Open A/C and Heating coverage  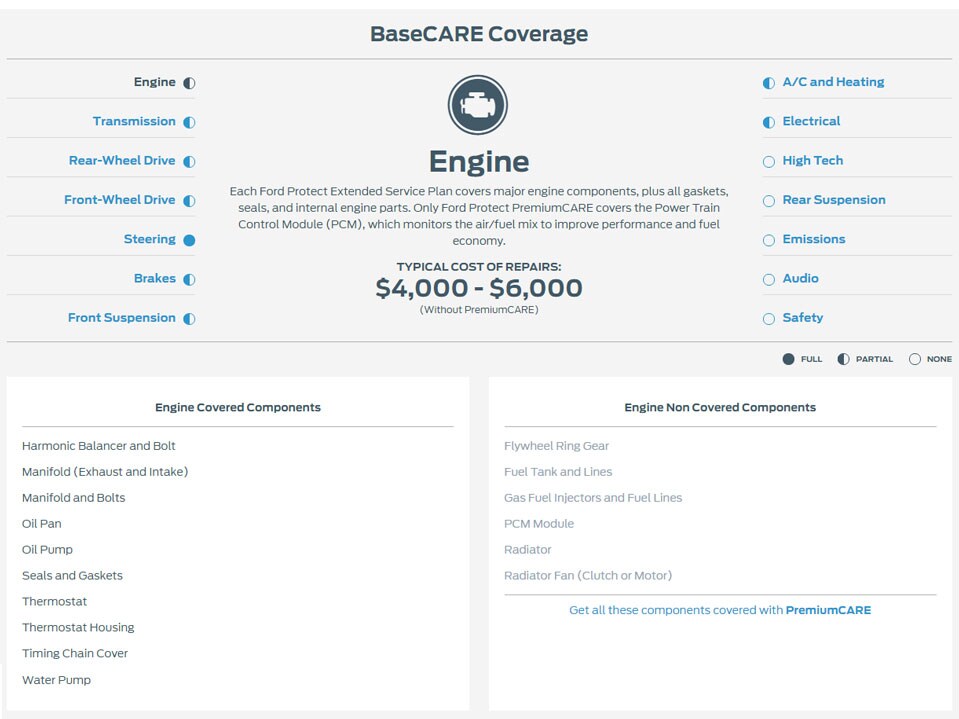click(833, 82)
